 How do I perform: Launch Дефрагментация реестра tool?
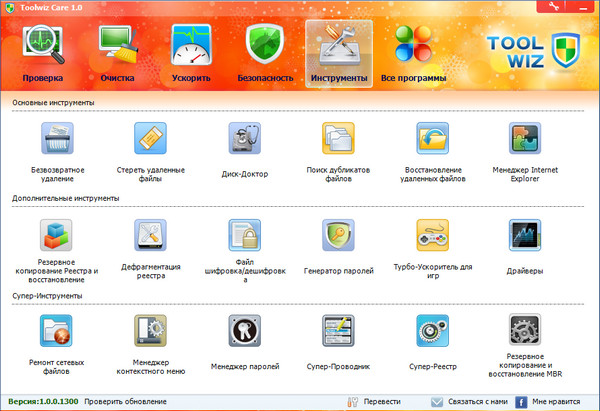tap(149, 236)
